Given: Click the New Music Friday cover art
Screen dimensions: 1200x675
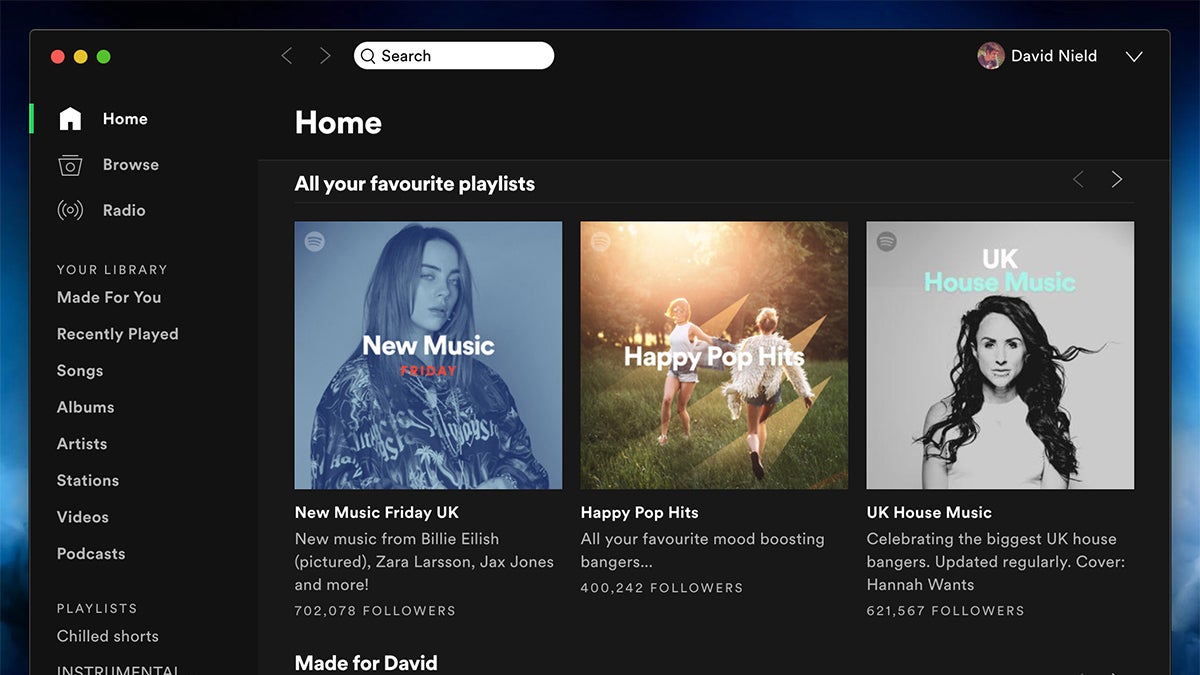Looking at the screenshot, I should pos(428,355).
